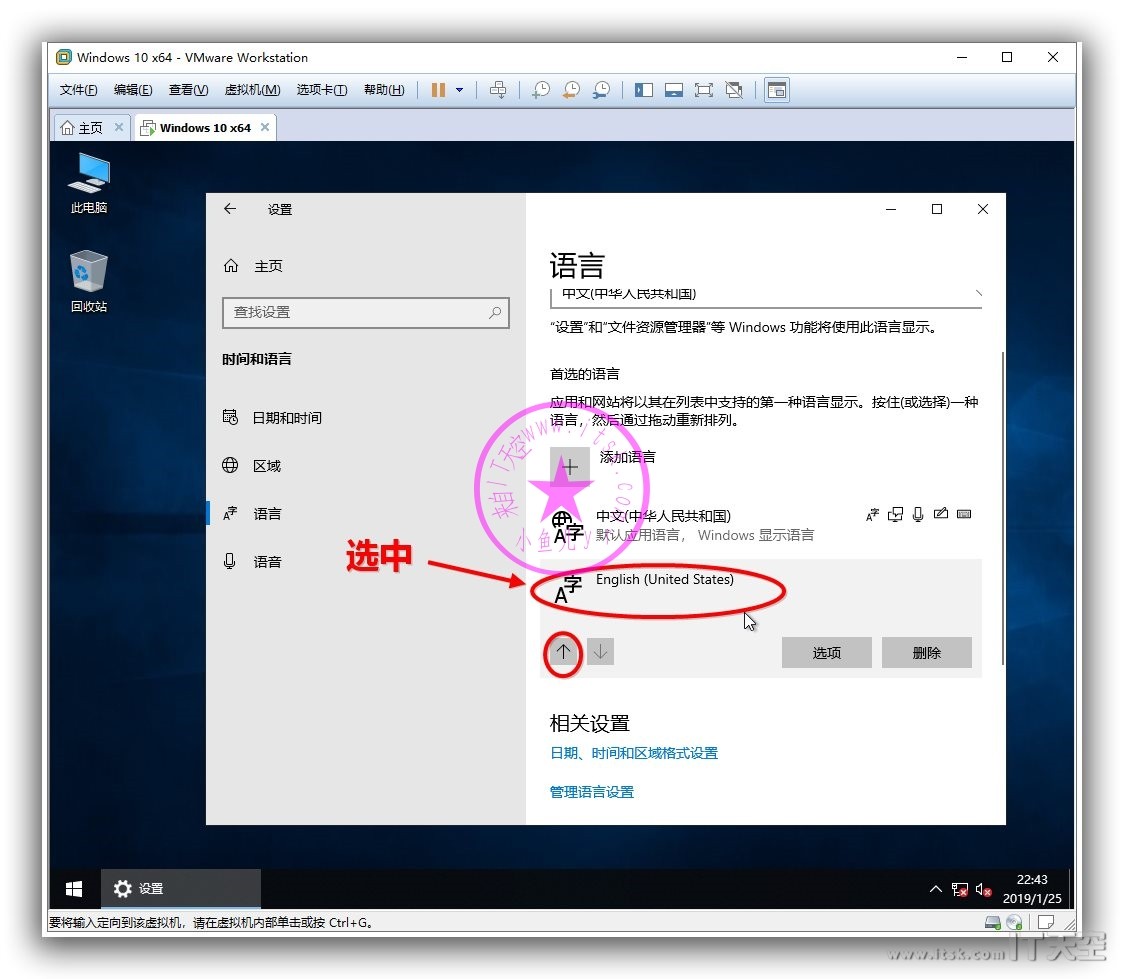
Task: Select the 回收站 recycle bin icon
Action: pyautogui.click(x=89, y=281)
